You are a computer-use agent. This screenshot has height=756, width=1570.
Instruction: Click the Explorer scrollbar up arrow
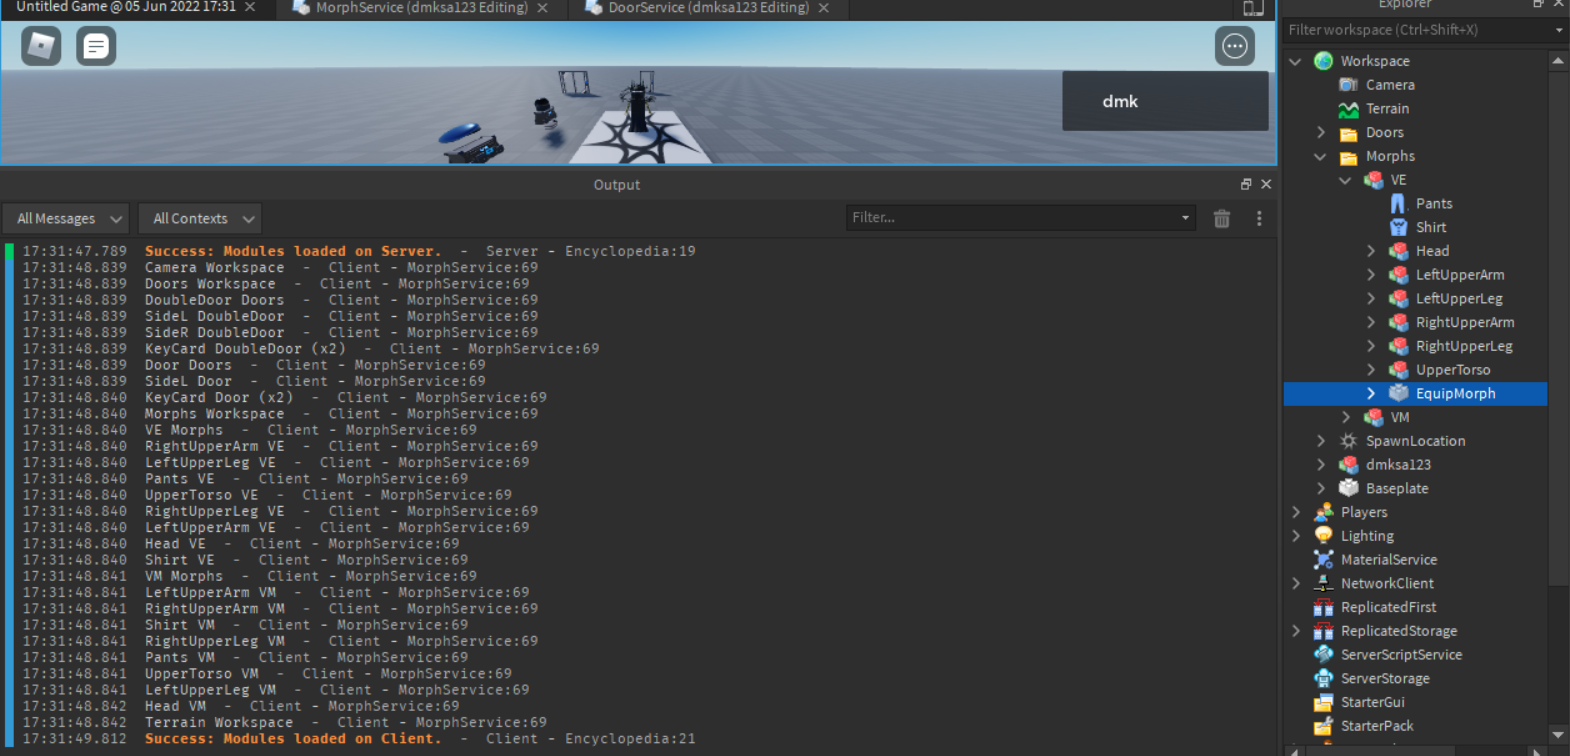pyautogui.click(x=1558, y=61)
